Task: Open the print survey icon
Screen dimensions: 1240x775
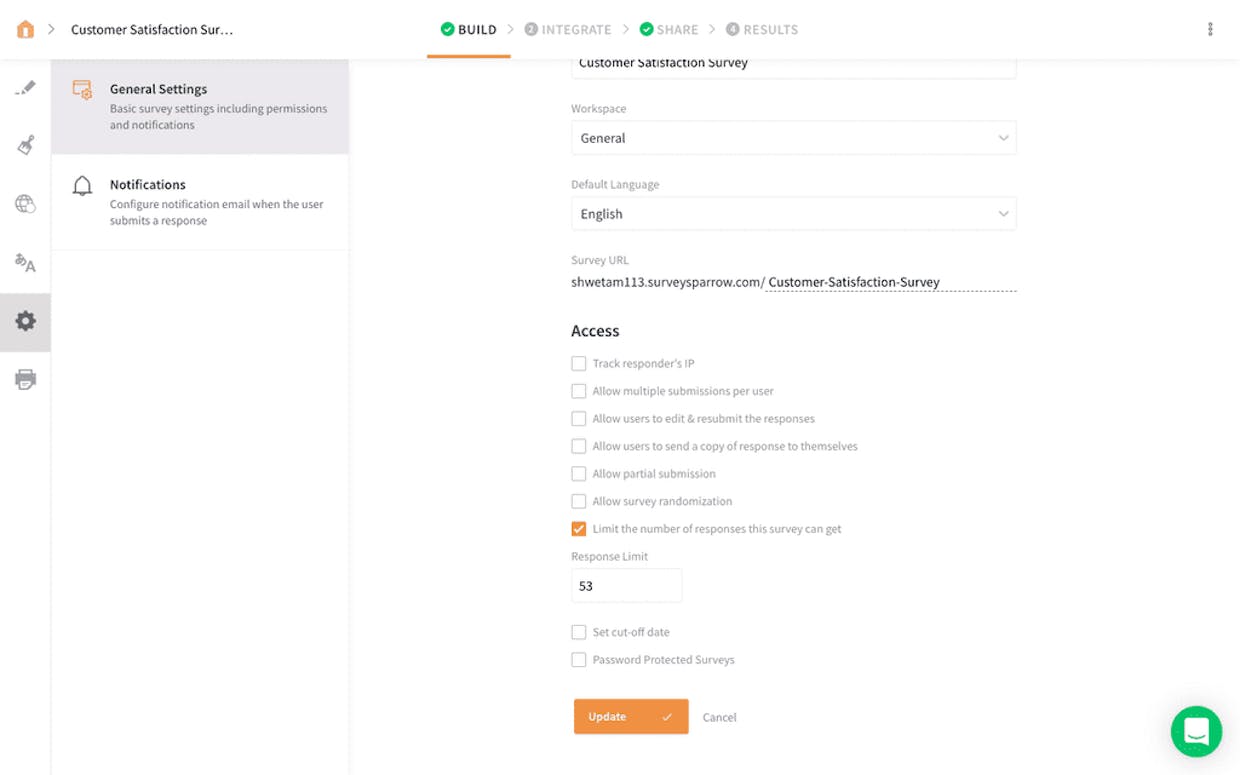Action: point(26,379)
